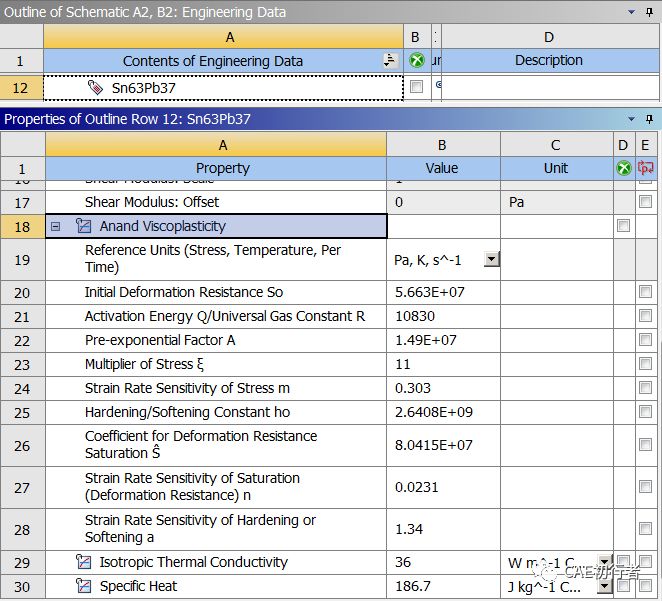662x601 pixels.
Task: Click the sort icon in Contents of Engineering Data header
Action: 390,61
